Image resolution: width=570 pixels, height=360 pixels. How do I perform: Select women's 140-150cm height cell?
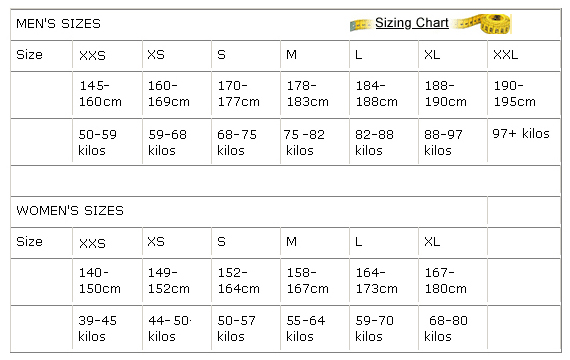pos(100,281)
